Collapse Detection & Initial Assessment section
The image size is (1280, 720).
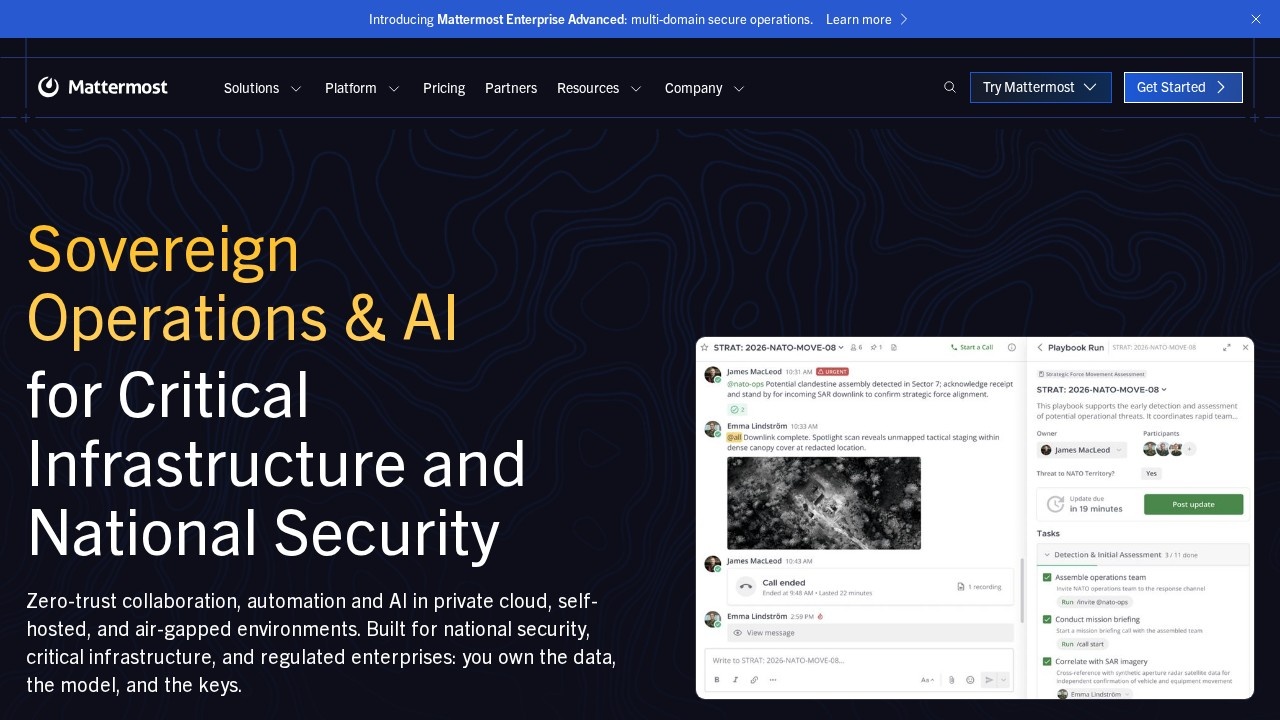pyautogui.click(x=1143, y=554)
